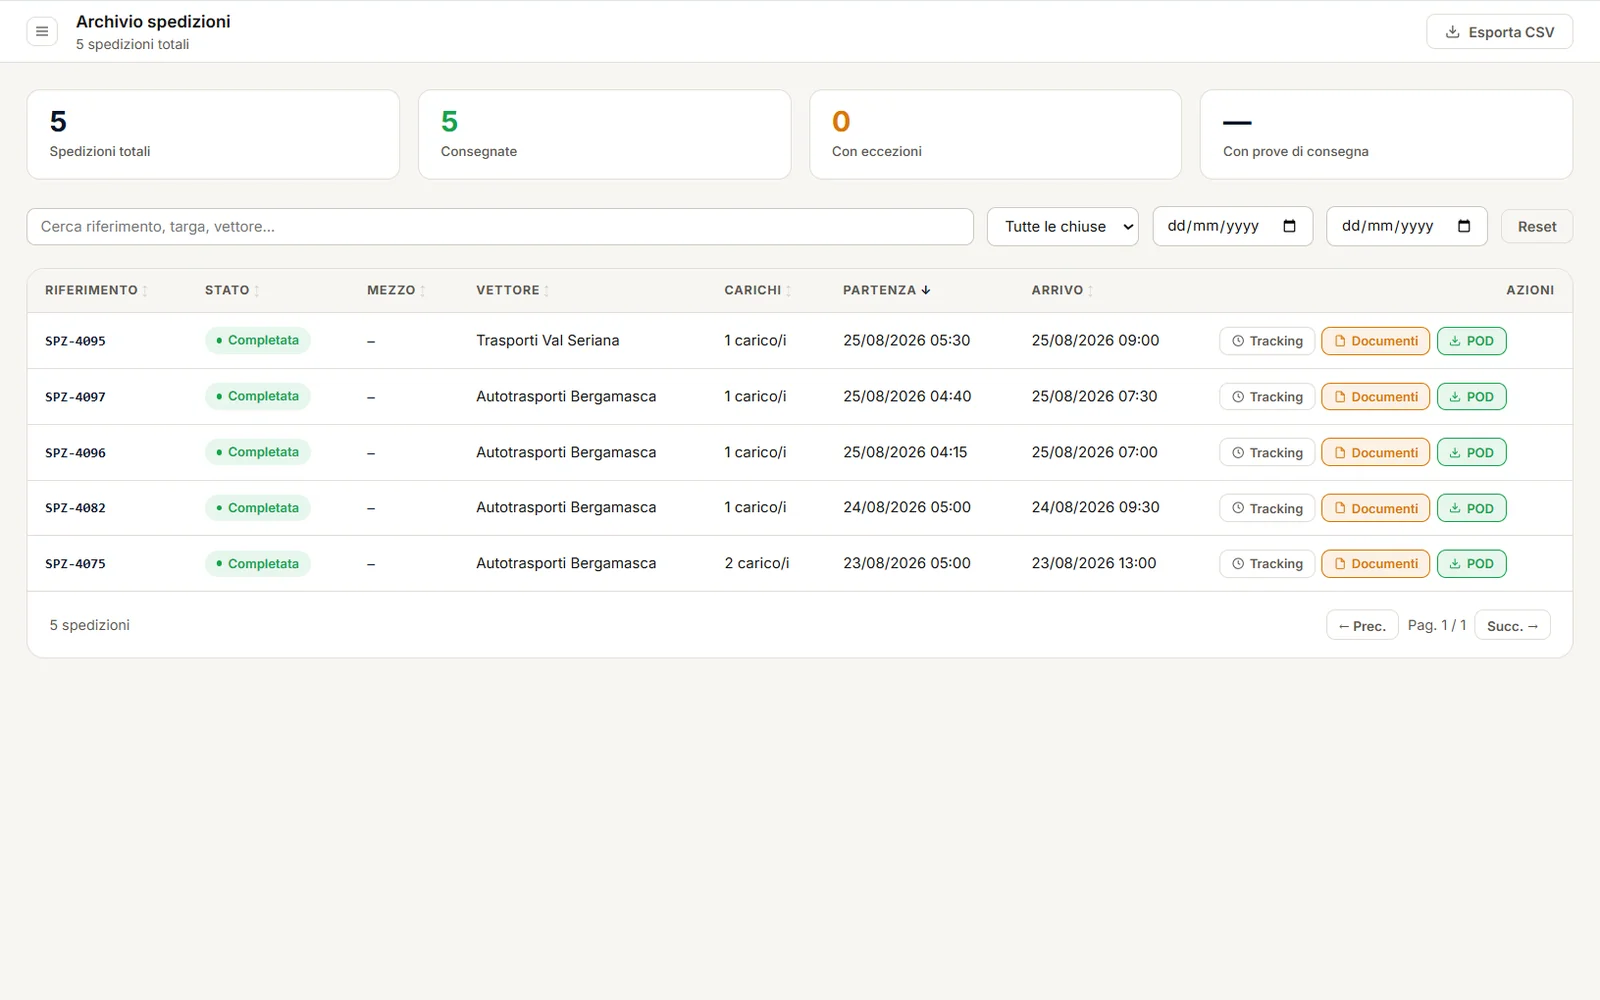Viewport: 1600px width, 1000px height.
Task: Click the '2 carico/i' cell
Action: pos(757,563)
